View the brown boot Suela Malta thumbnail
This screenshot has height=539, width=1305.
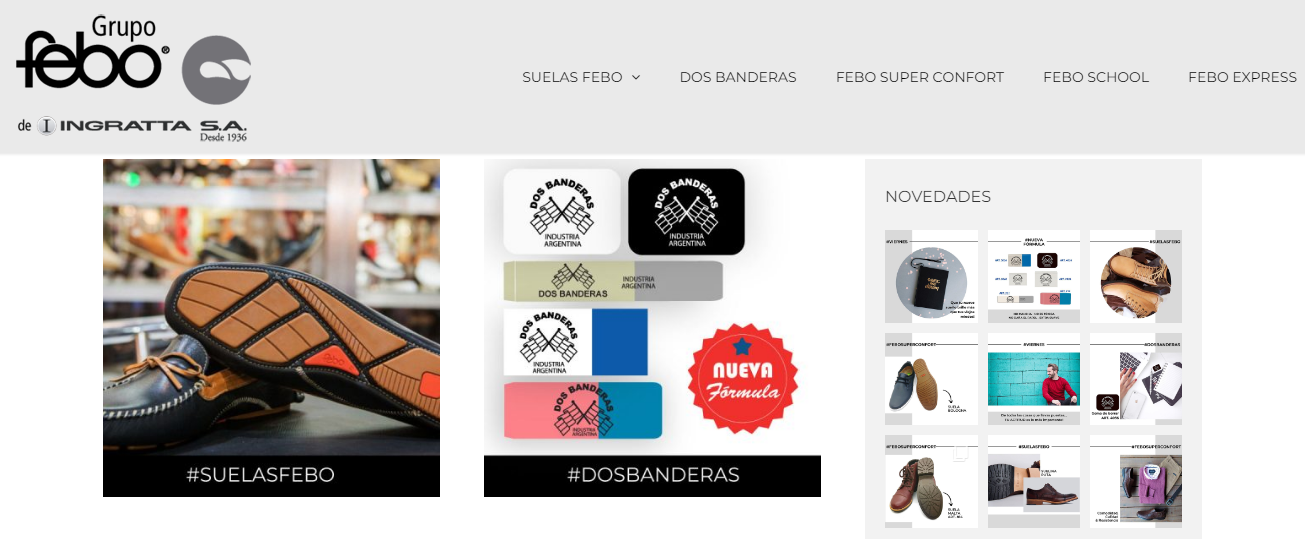point(931,481)
